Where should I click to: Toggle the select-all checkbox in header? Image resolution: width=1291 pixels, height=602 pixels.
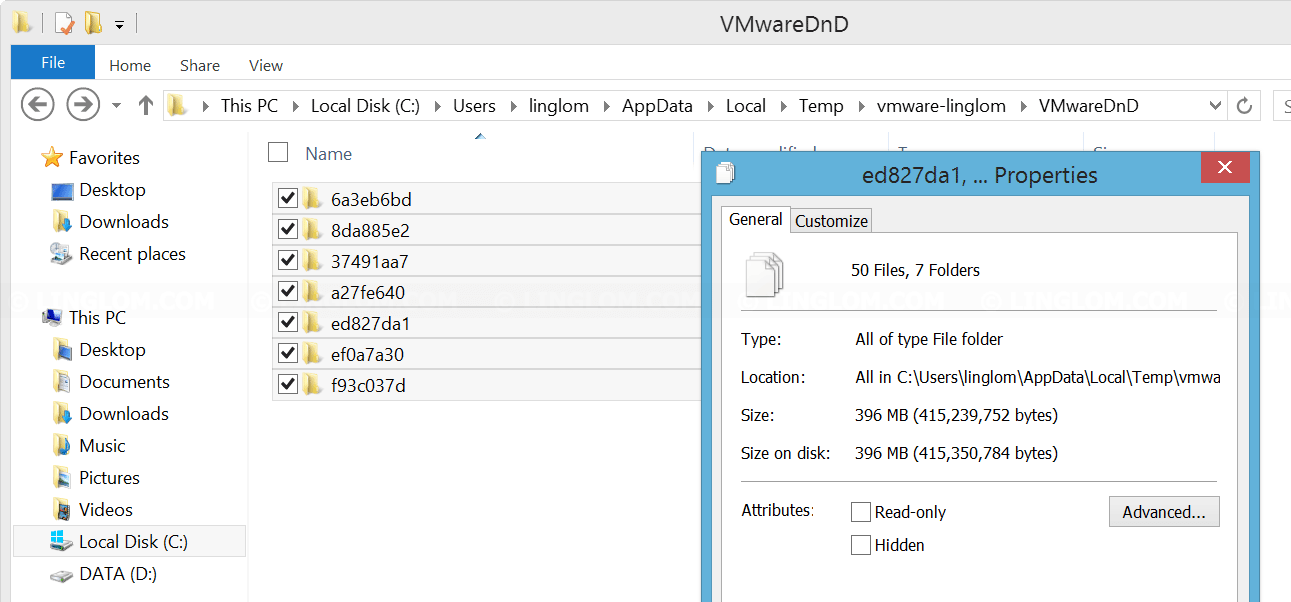[278, 152]
